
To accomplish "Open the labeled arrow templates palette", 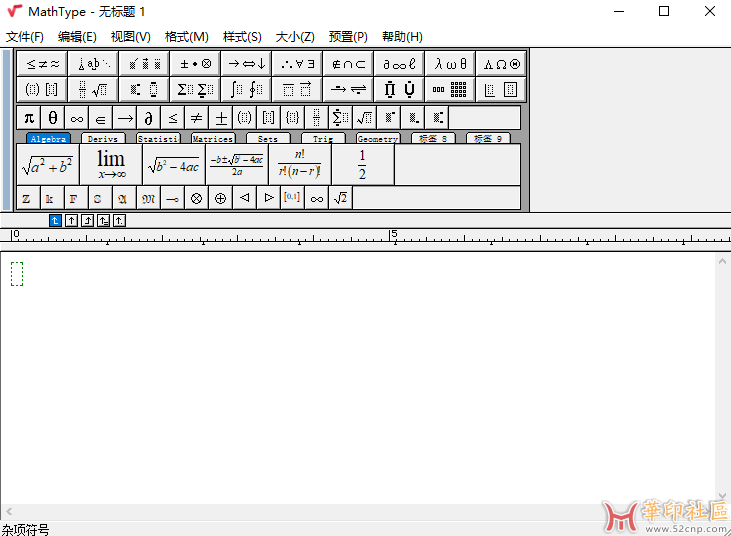I will coord(348,89).
